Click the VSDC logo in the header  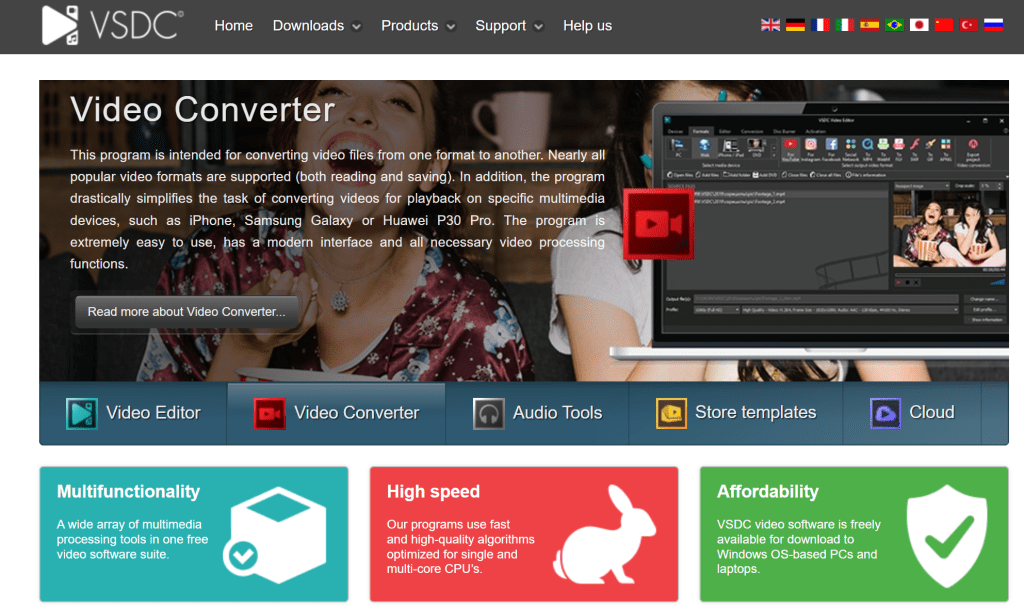[x=111, y=25]
